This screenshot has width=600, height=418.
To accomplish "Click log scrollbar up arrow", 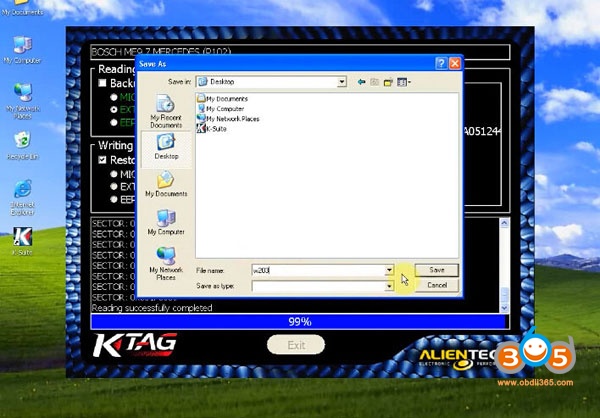I will 504,223.
